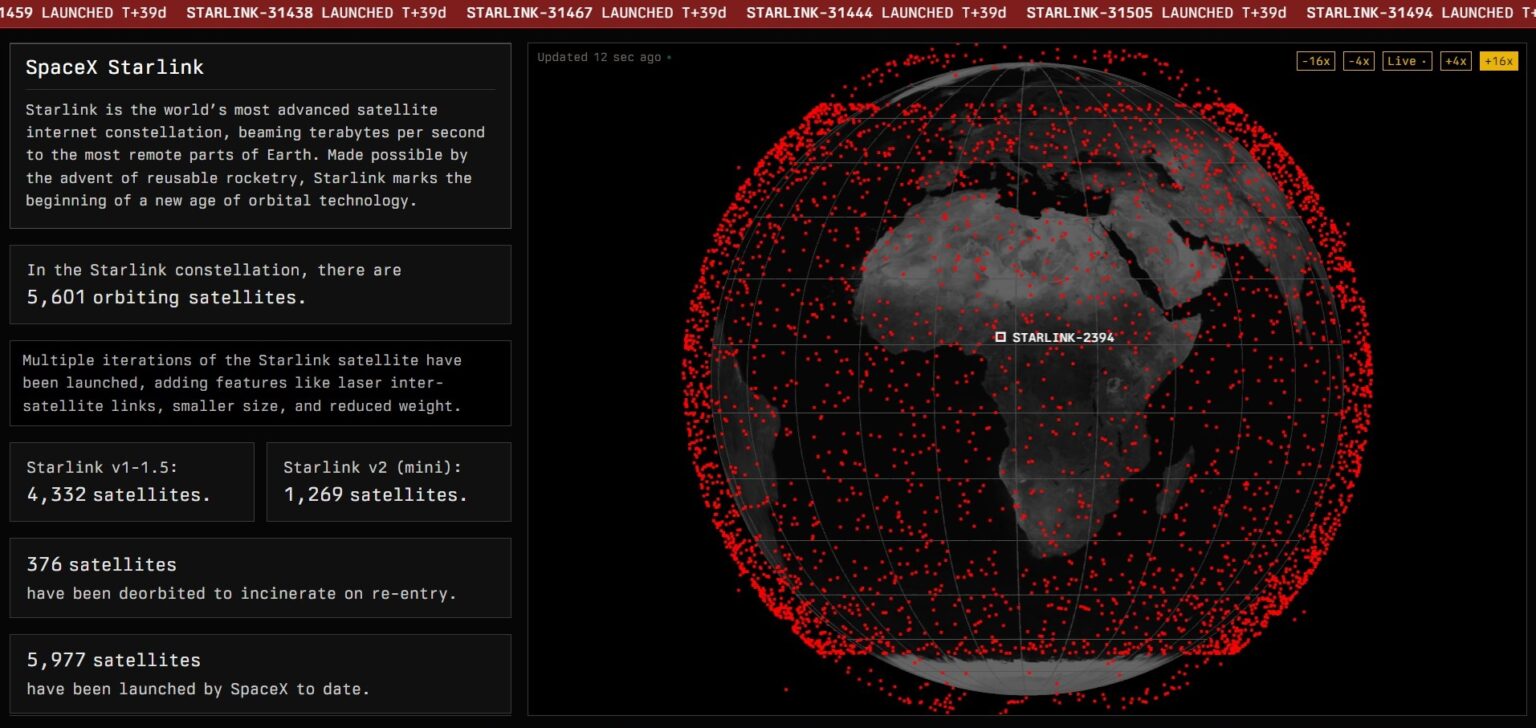Expand the Starlink v1-1.5 stats box

131,481
